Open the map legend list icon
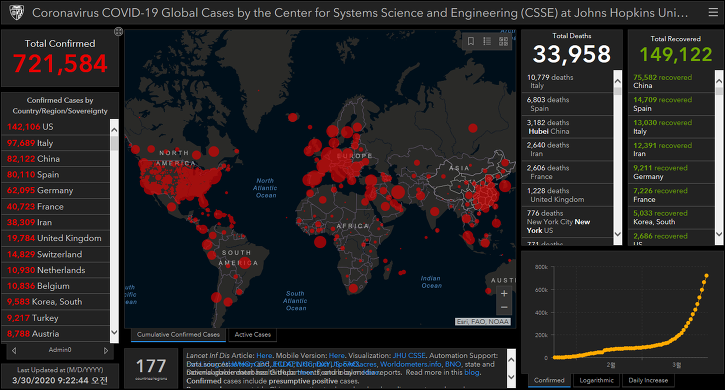Image resolution: width=725 pixels, height=390 pixels. pyautogui.click(x=487, y=41)
